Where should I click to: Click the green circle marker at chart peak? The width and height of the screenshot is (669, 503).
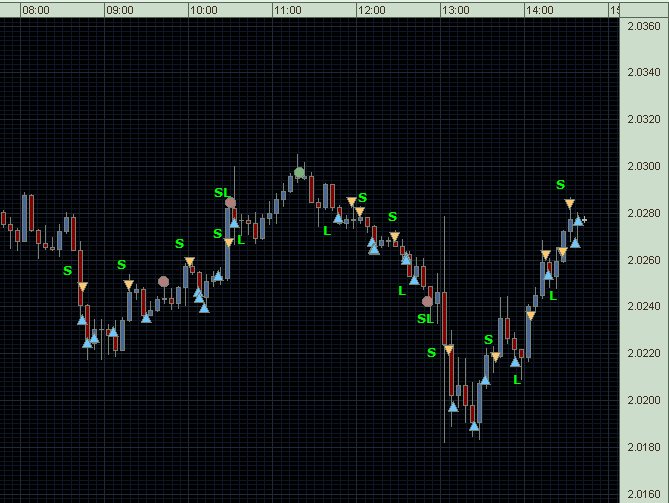click(300, 173)
